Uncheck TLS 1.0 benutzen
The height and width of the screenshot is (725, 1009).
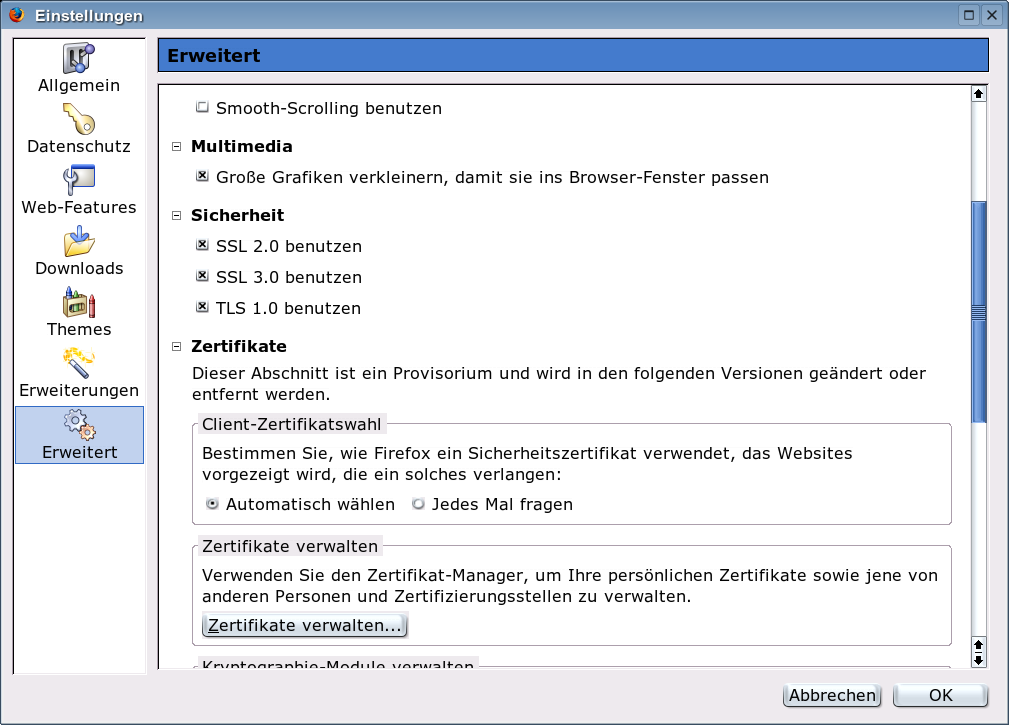coord(202,307)
